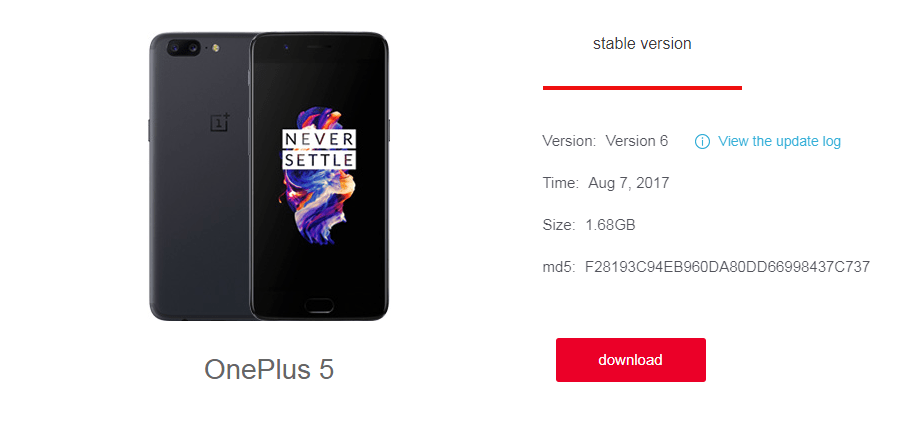Click the Aug 7, 2017 release date
Viewport: 922px width, 431px height.
(x=629, y=183)
